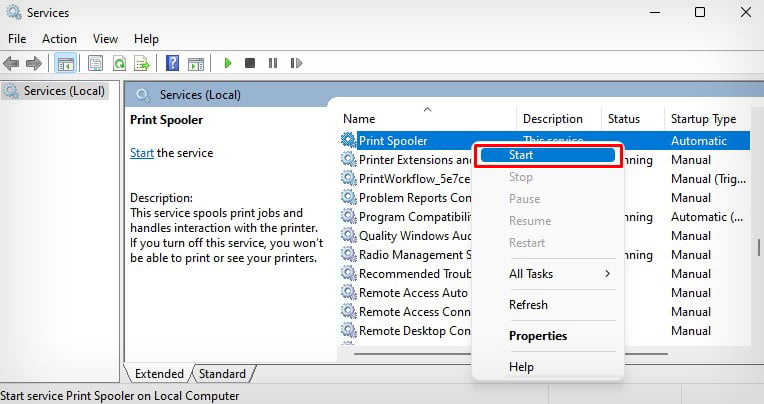Image resolution: width=764 pixels, height=404 pixels.
Task: Click the Pause Service toolbar button
Action: point(273,63)
